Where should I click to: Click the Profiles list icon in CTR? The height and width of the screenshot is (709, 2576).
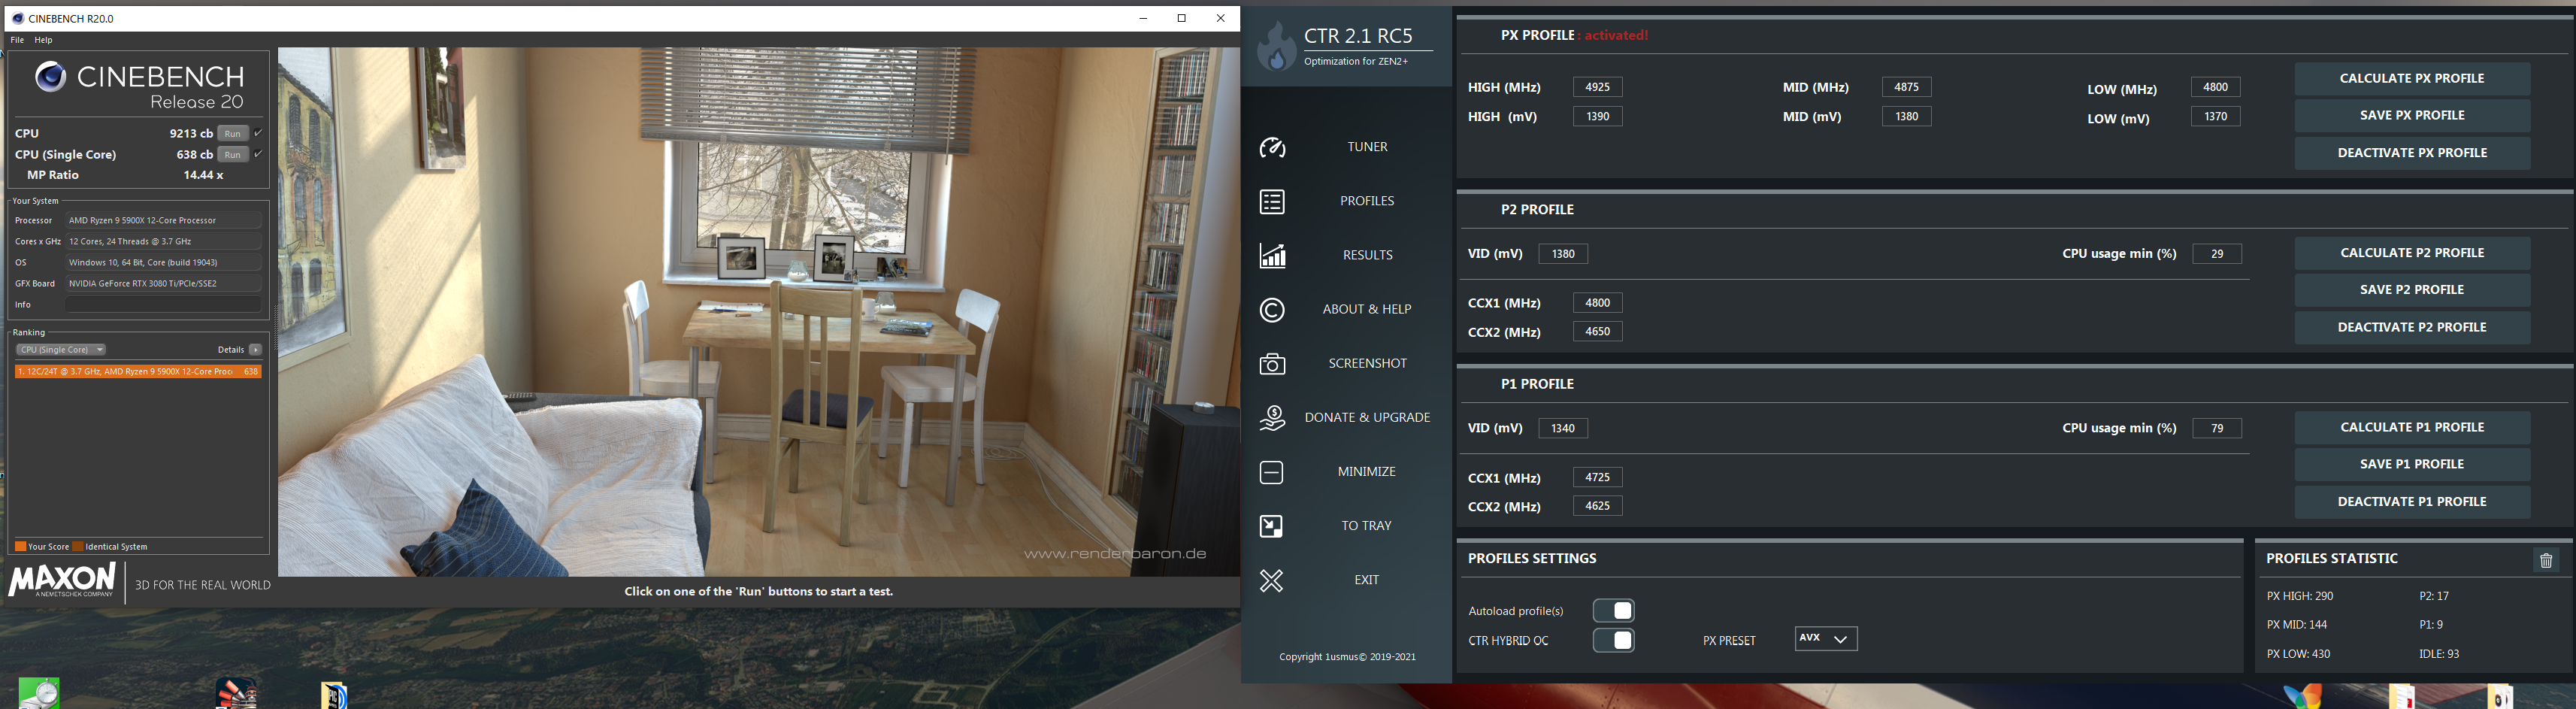pos(1272,202)
